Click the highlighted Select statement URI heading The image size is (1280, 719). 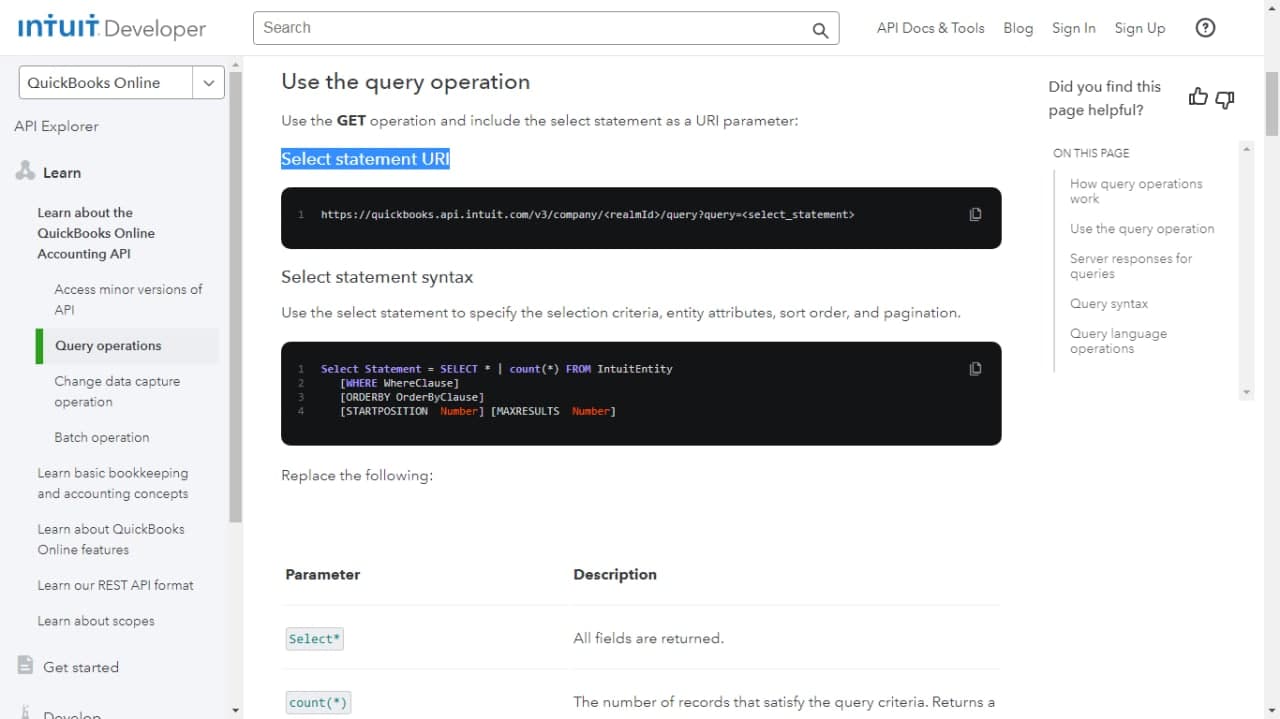click(x=365, y=159)
